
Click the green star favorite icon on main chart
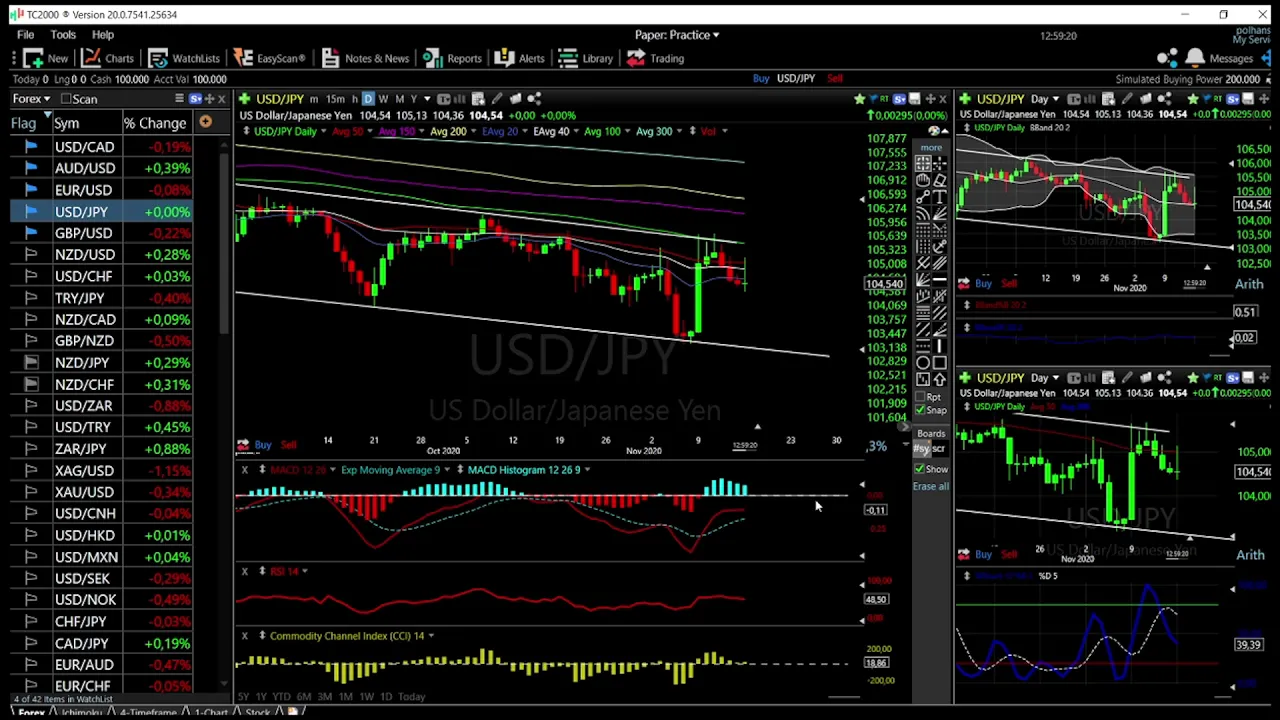pos(859,99)
